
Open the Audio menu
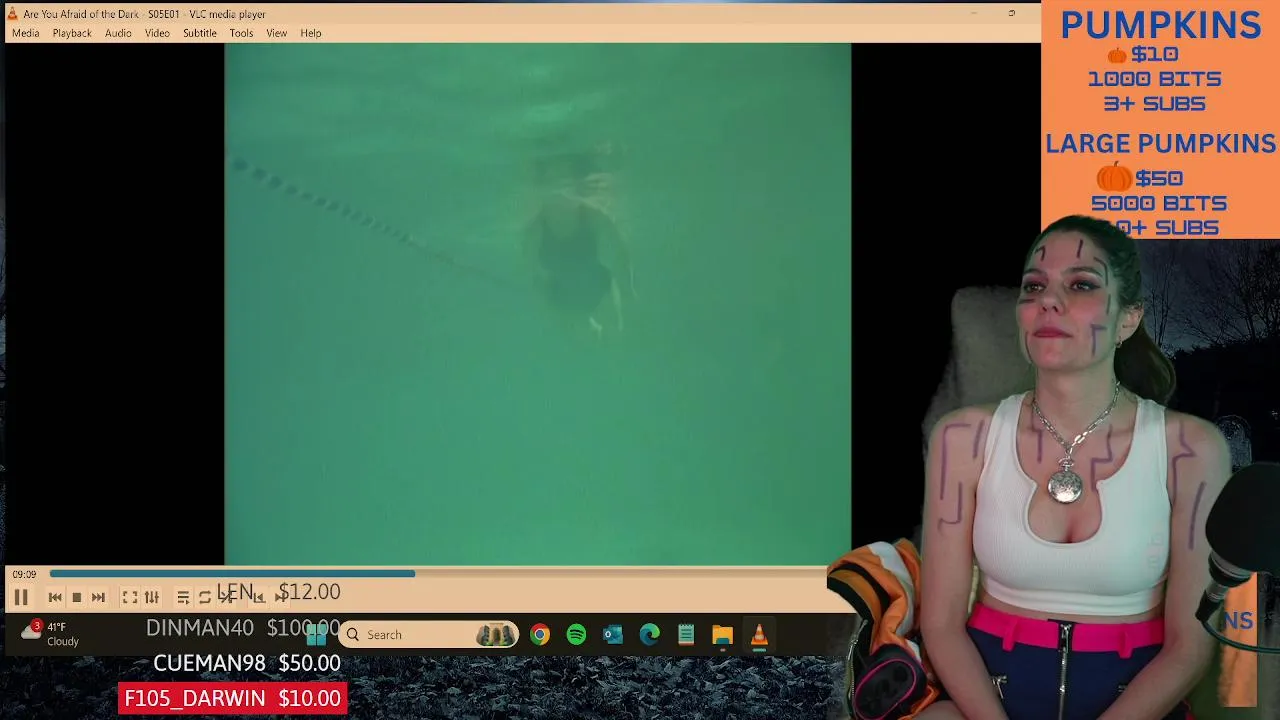pos(118,33)
